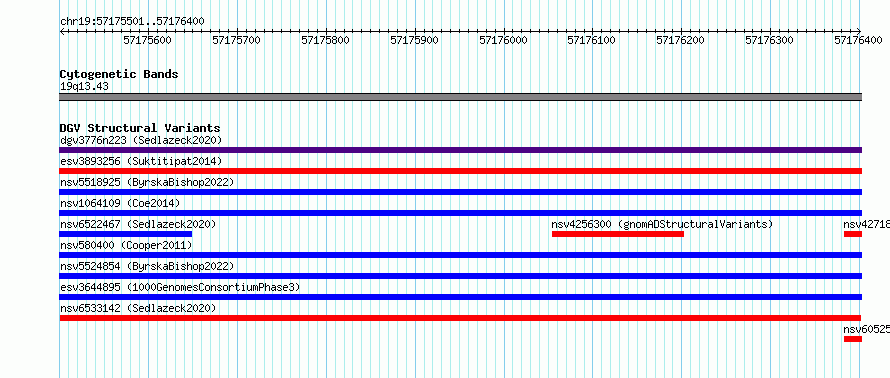Viewport: 890px width, 378px height.
Task: Open the truncated nsv42718 variant label
Action: 867,224
